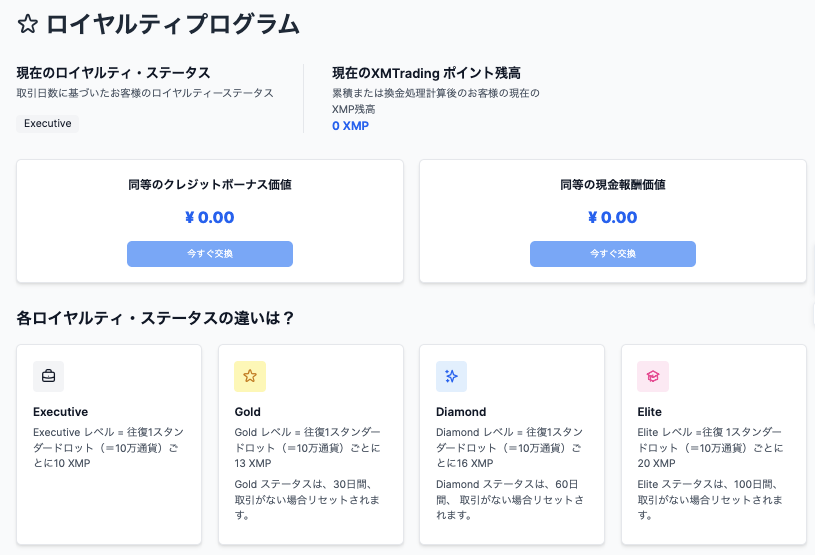Exchange cash reward with 今すぐ交換 button
815x555 pixels.
tap(613, 254)
